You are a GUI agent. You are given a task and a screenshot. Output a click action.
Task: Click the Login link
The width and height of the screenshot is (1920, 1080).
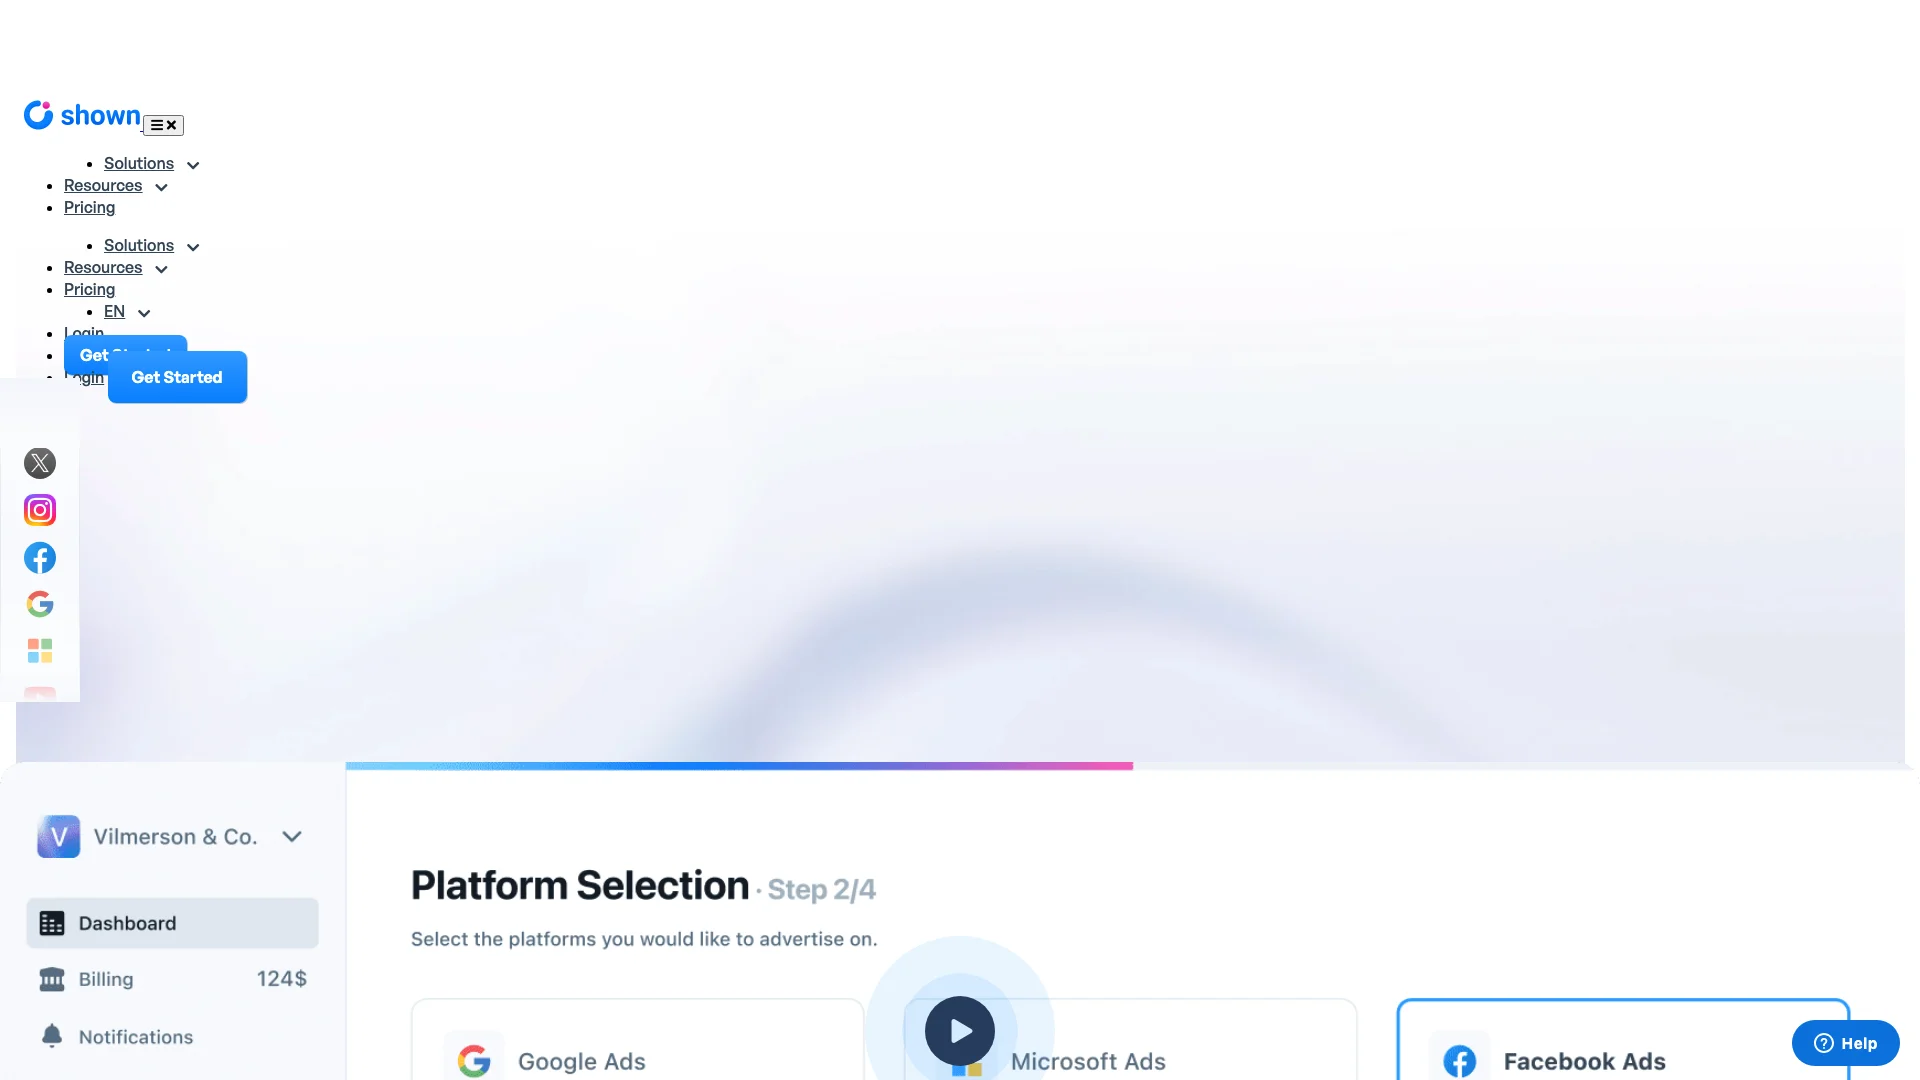click(83, 334)
